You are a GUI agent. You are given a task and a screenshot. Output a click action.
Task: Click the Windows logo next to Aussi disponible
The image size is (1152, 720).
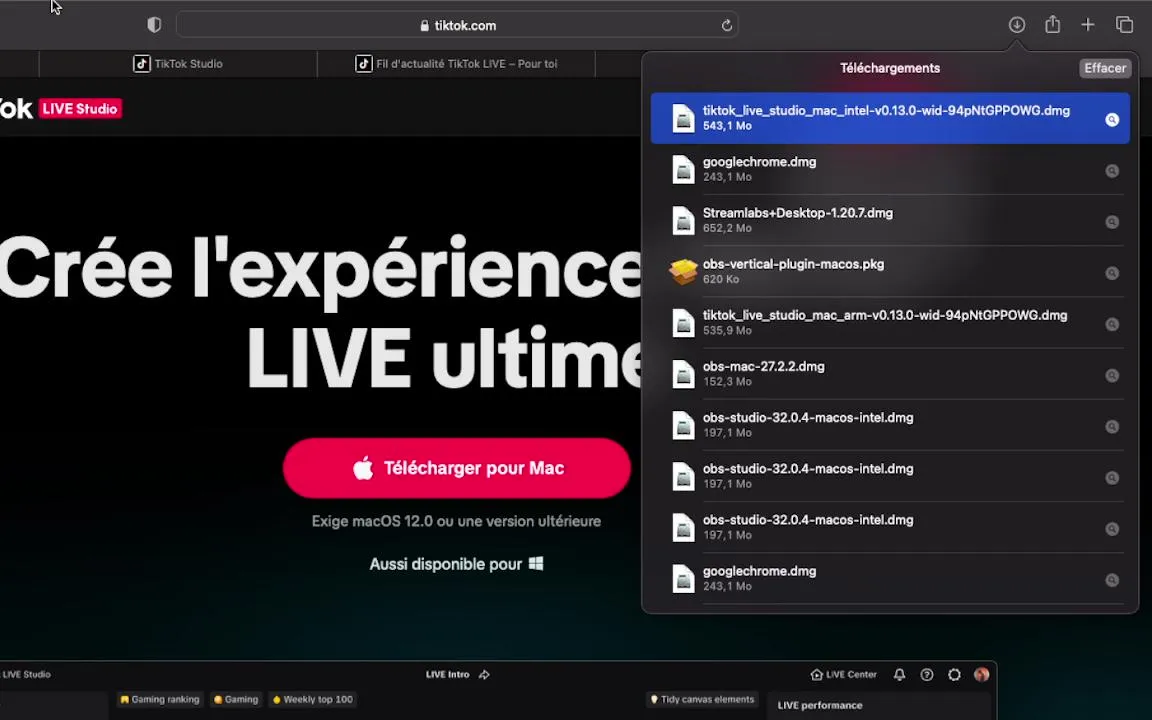[x=536, y=564]
